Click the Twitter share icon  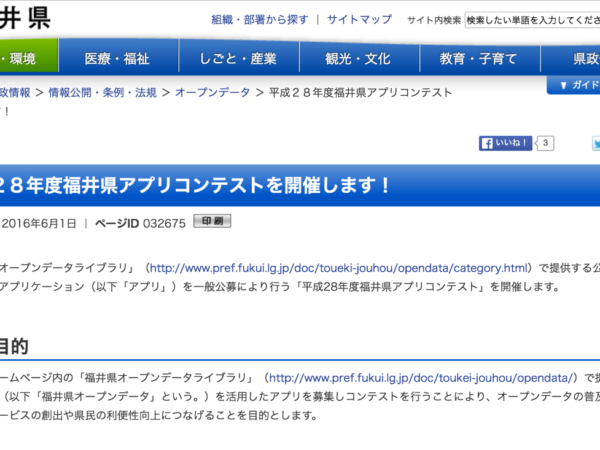point(596,143)
